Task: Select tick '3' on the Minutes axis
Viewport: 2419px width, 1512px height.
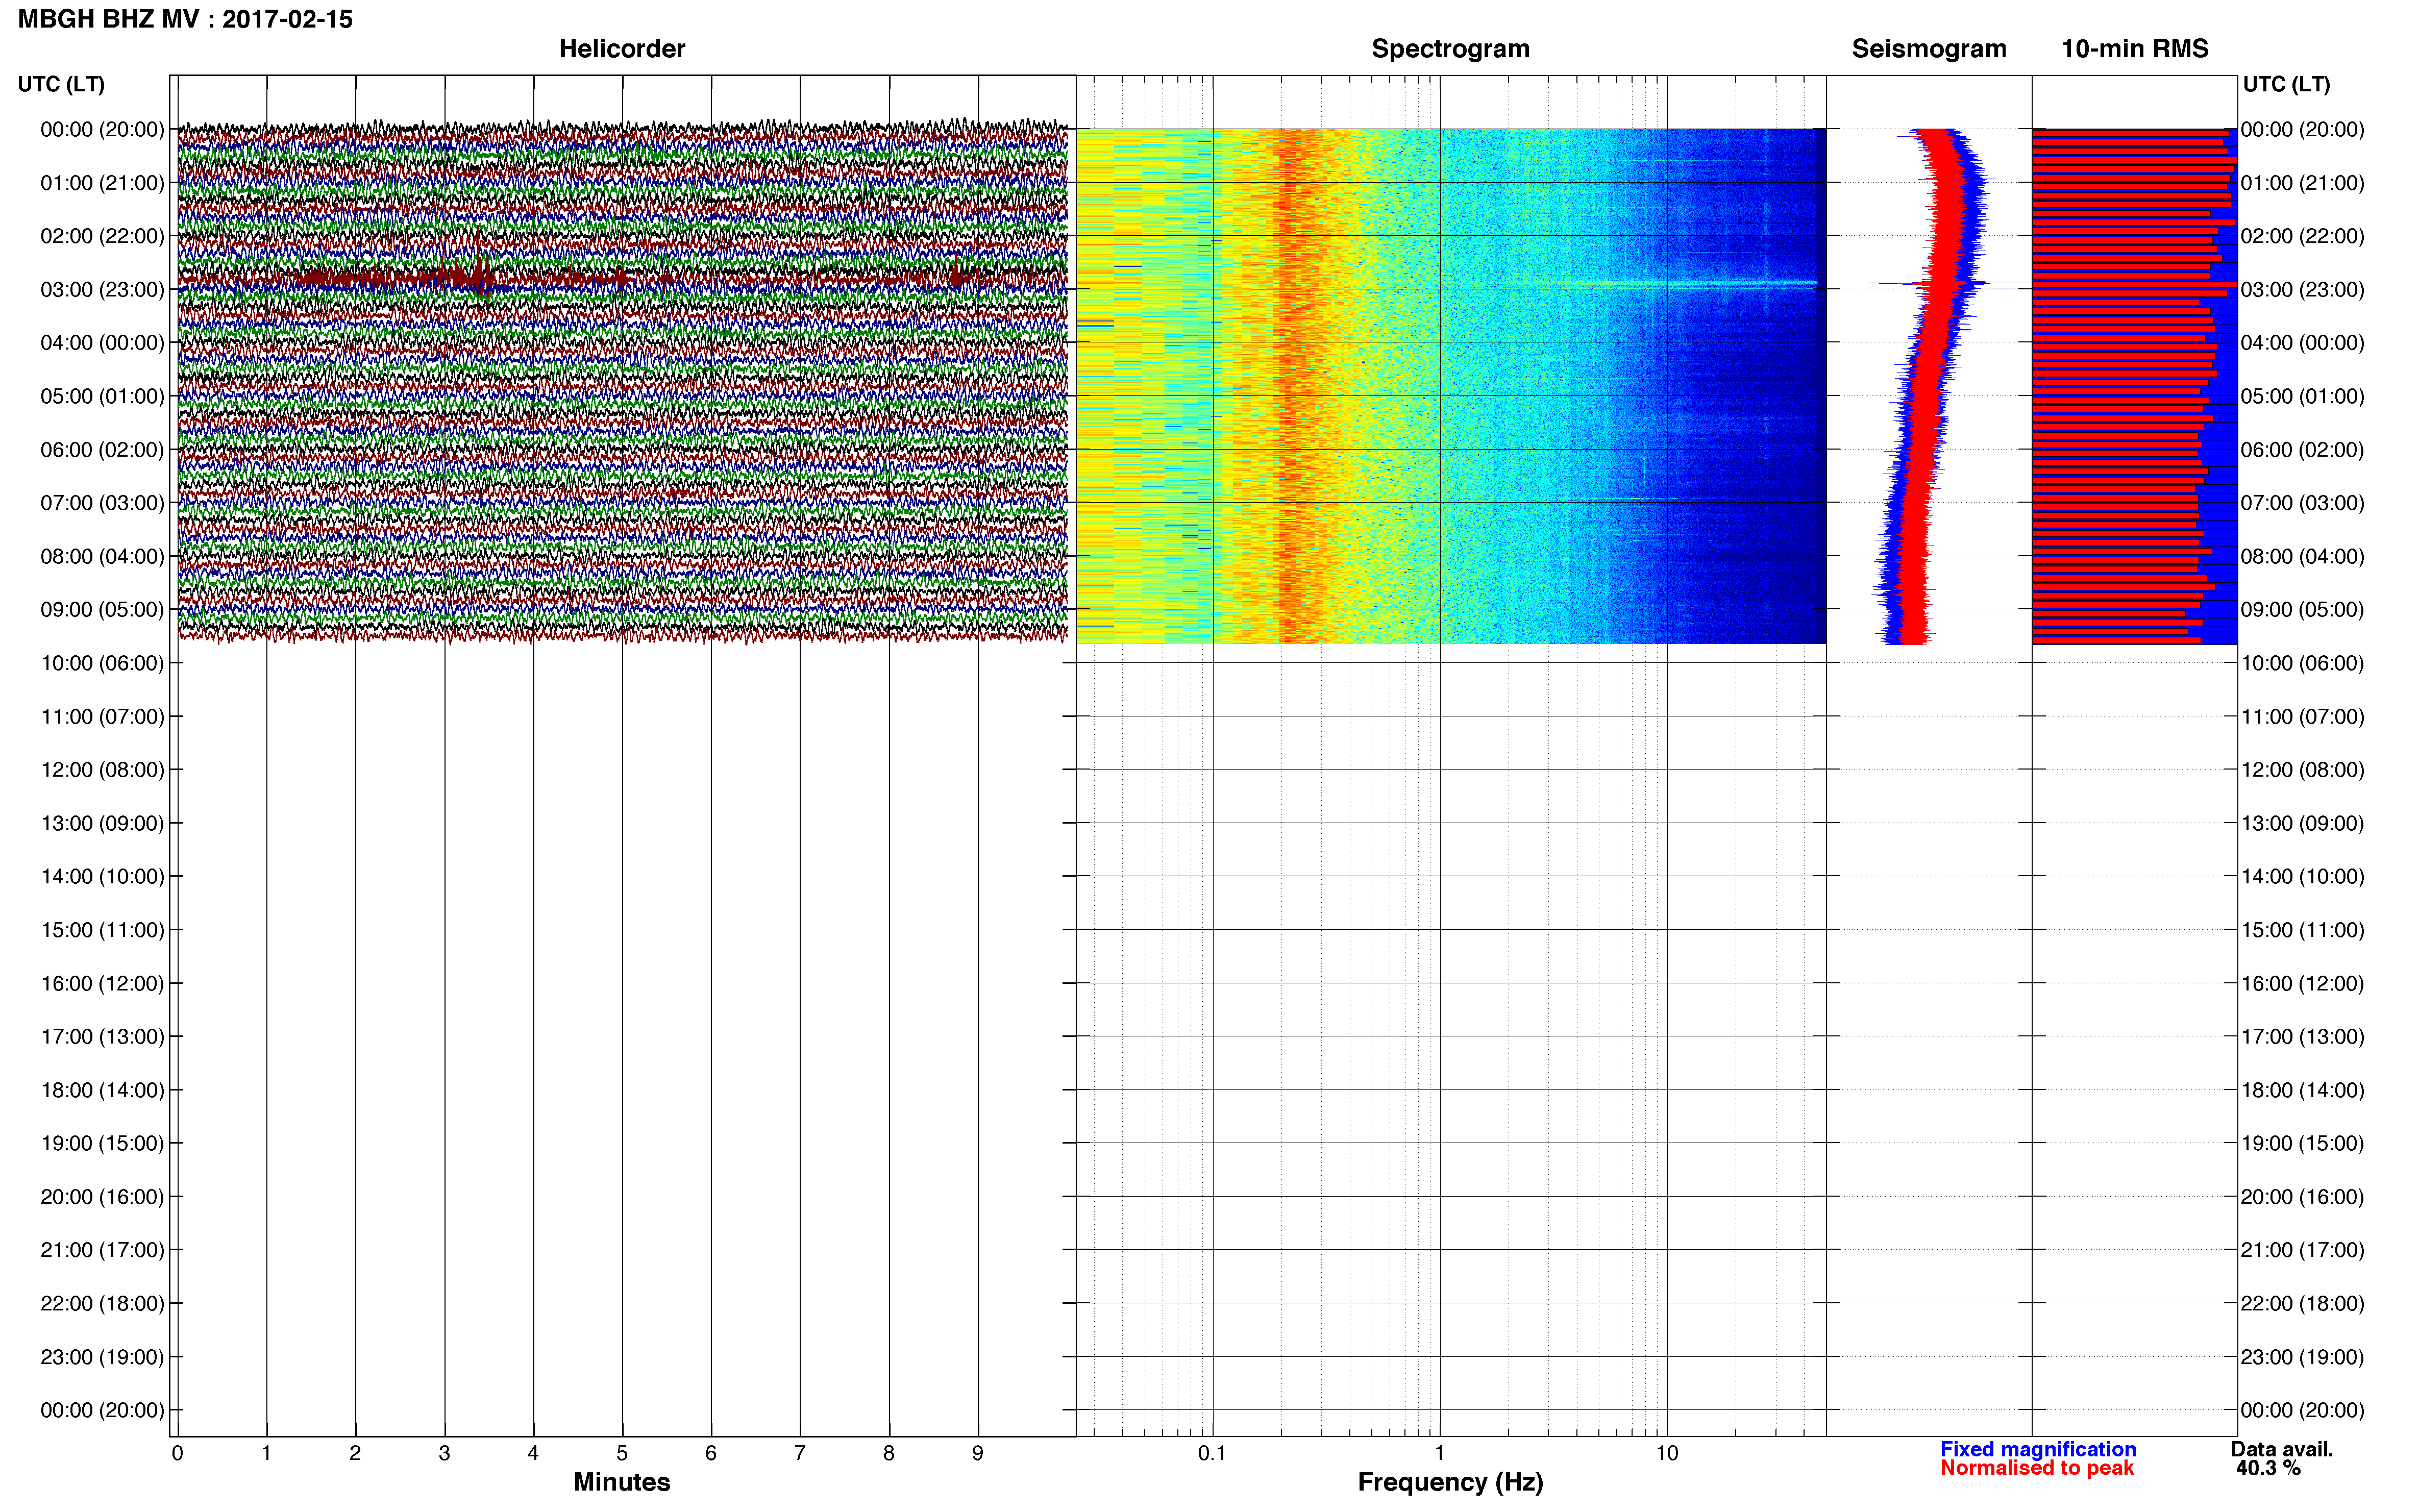Action: (444, 1454)
